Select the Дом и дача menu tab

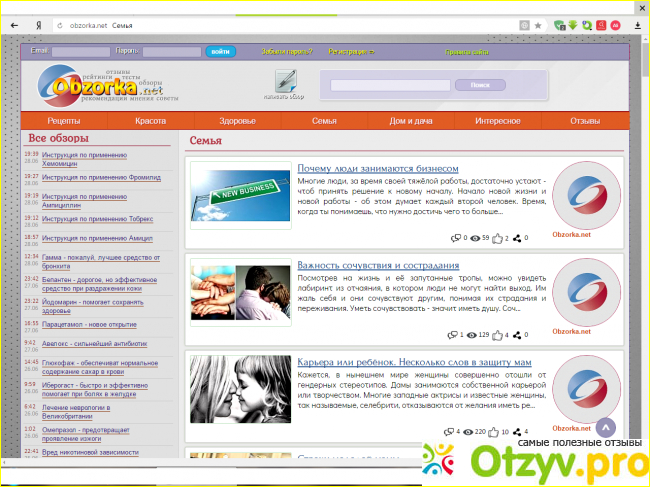(x=411, y=121)
